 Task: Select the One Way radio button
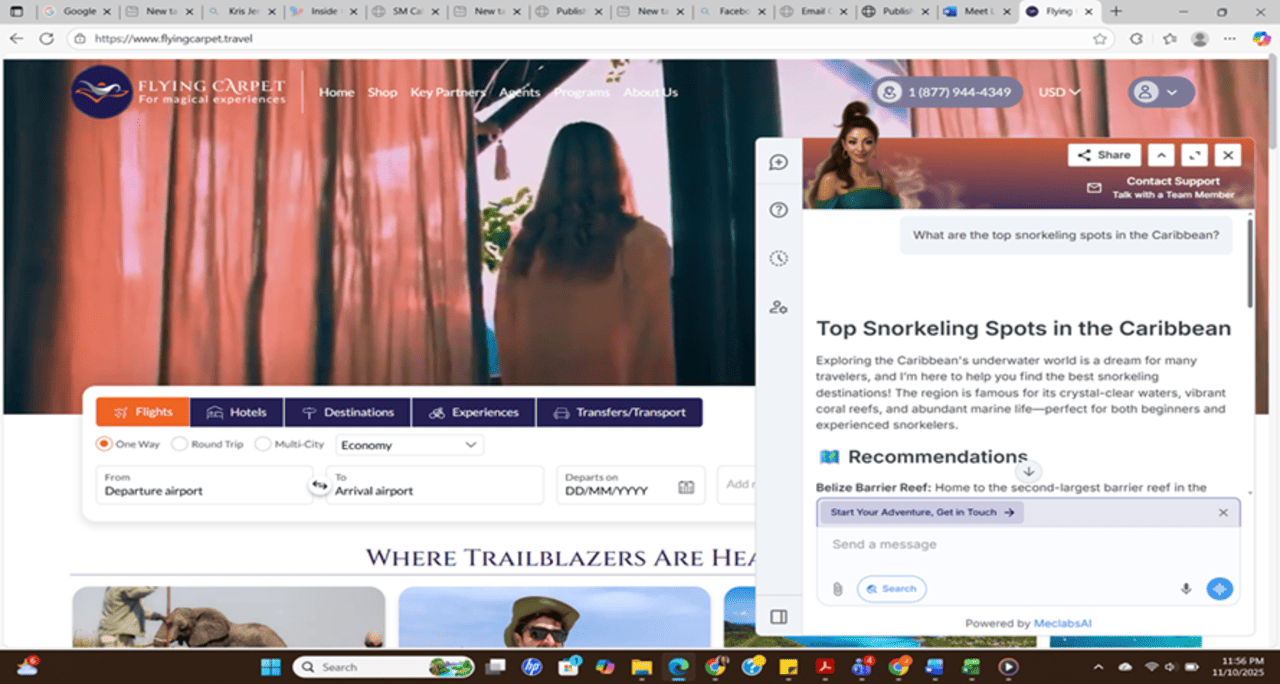click(104, 444)
